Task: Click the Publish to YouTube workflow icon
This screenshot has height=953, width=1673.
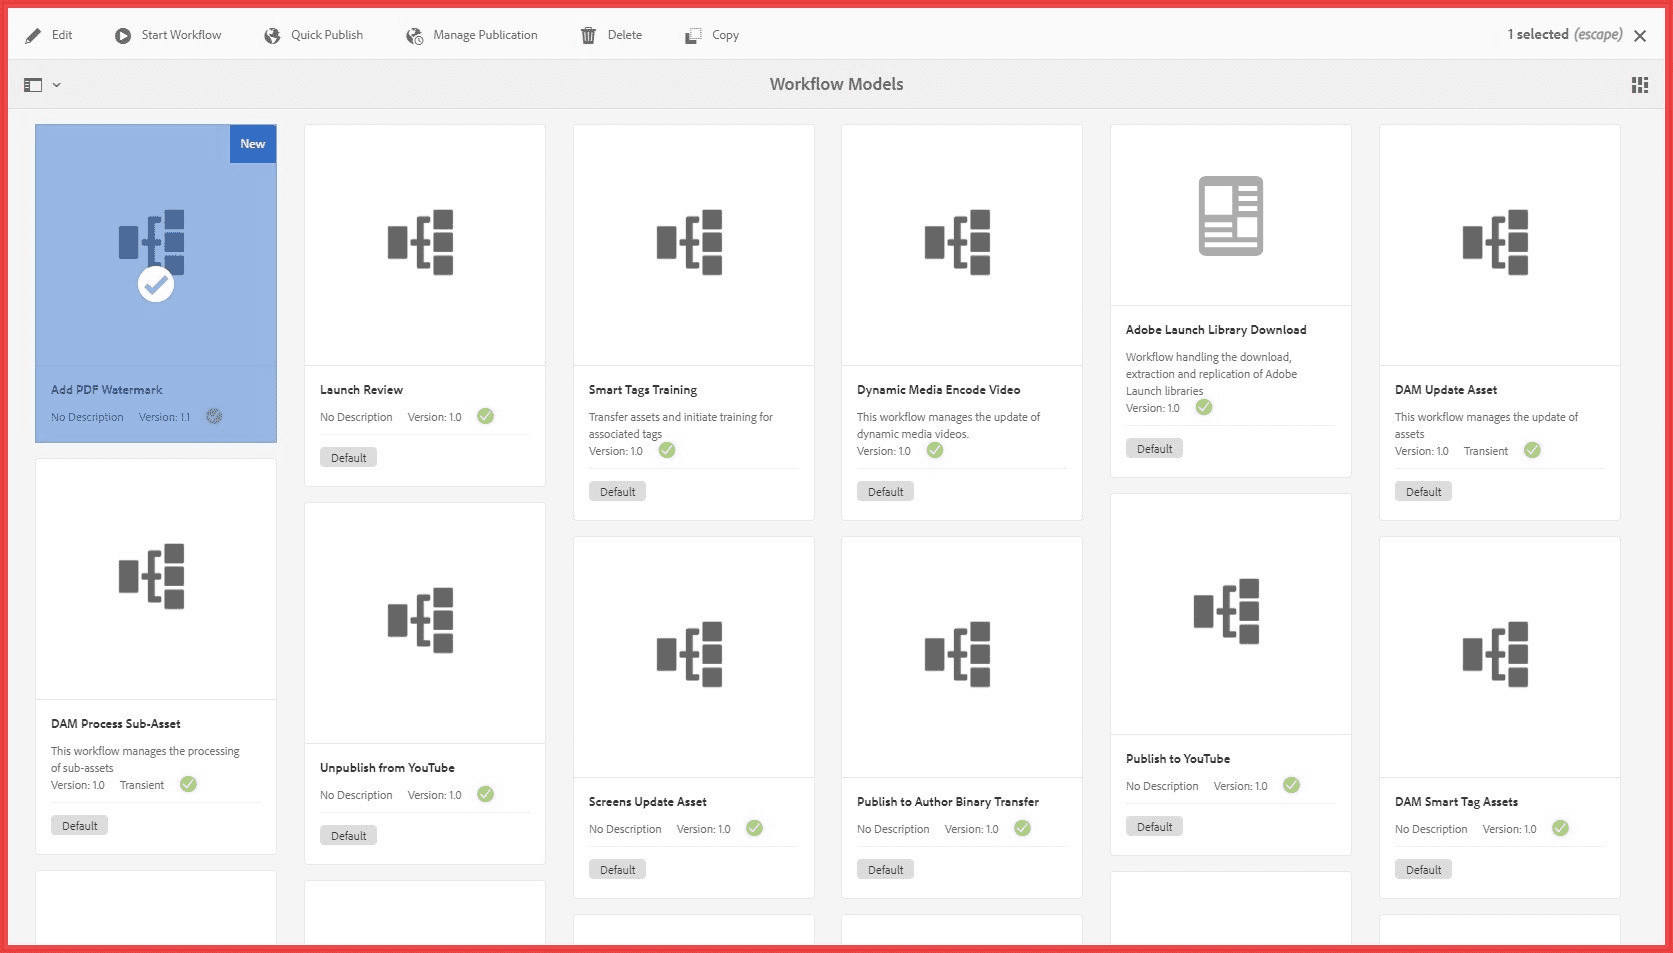Action: (x=1226, y=611)
